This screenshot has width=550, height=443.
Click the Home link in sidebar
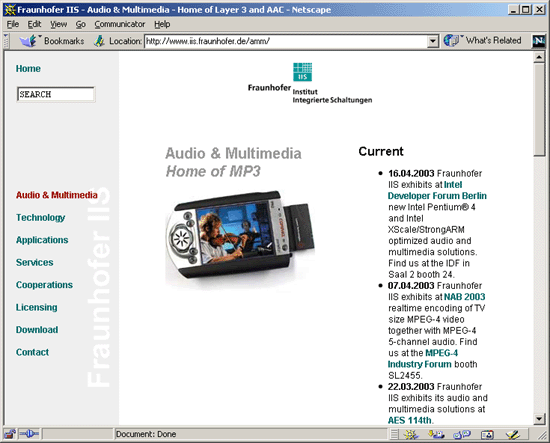click(x=28, y=69)
